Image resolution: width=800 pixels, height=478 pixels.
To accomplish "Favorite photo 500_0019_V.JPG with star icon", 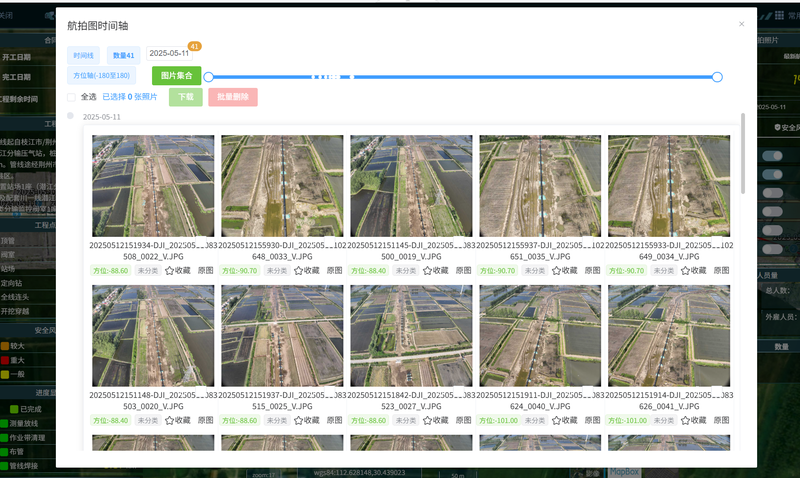I will pyautogui.click(x=428, y=271).
